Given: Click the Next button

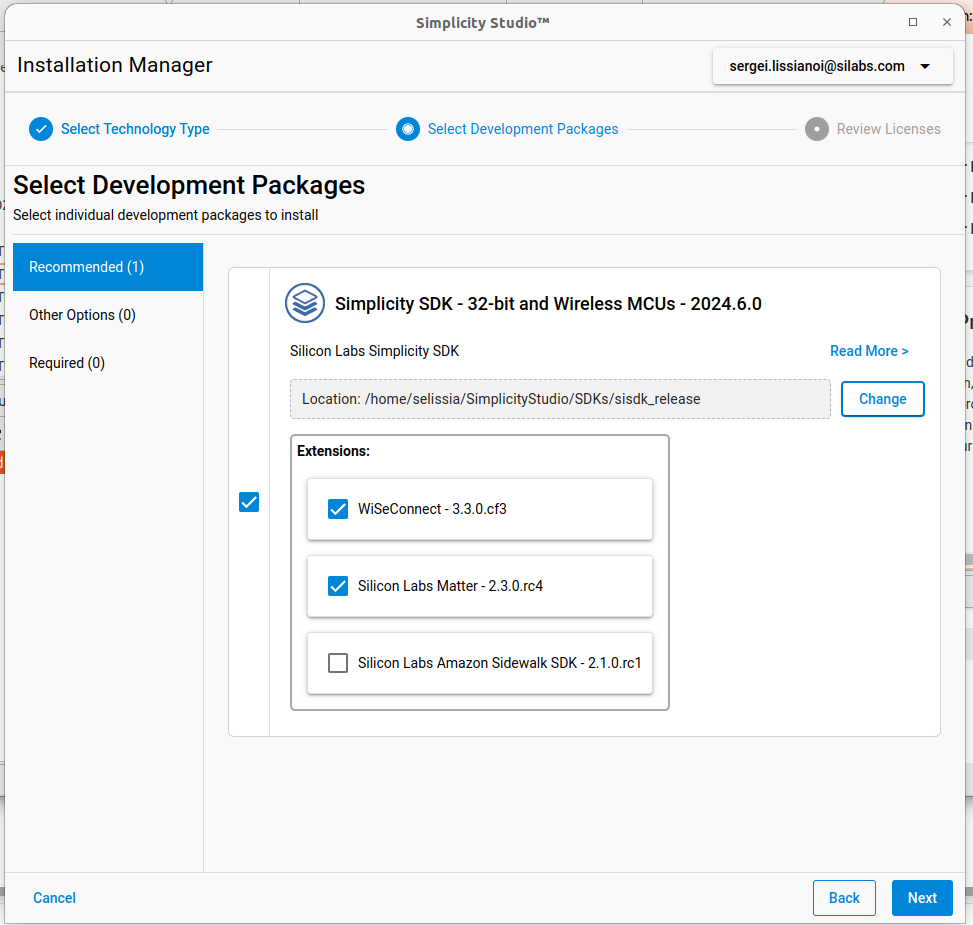Looking at the screenshot, I should (x=922, y=898).
